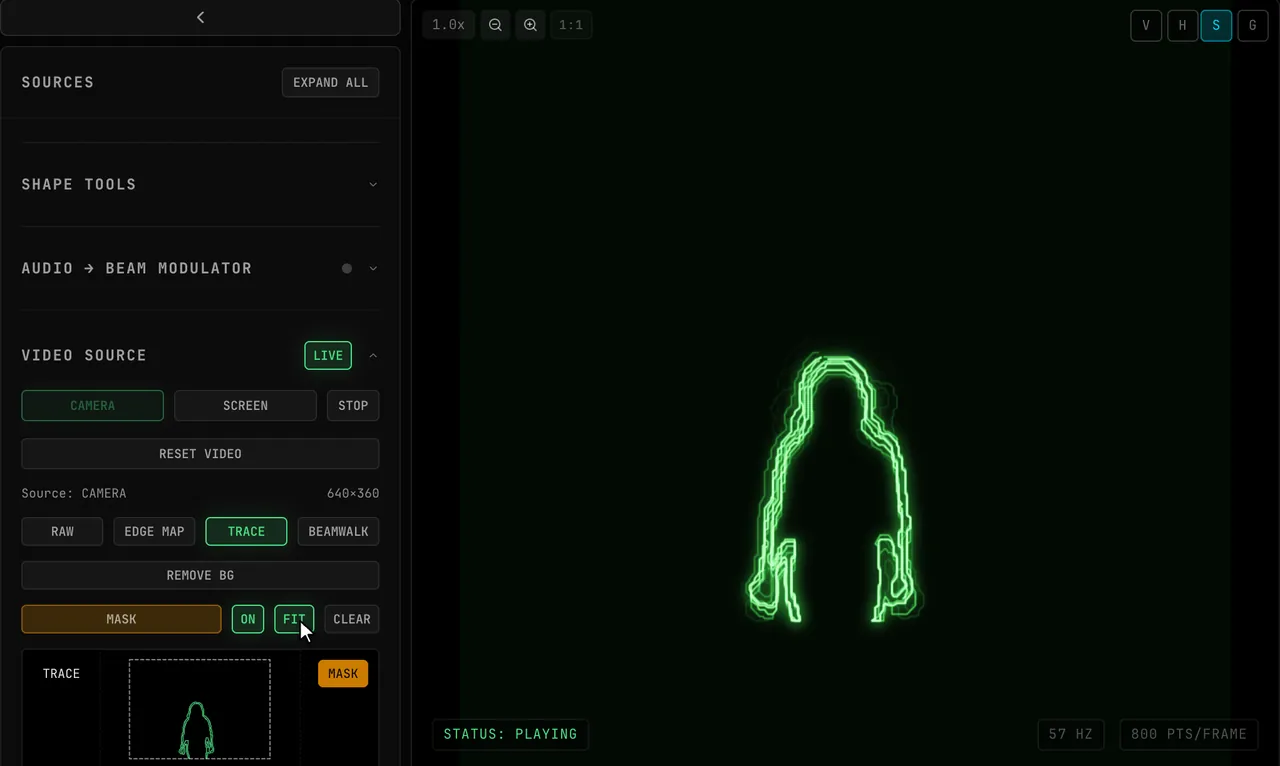Toggle the mask ON button

pos(248,619)
